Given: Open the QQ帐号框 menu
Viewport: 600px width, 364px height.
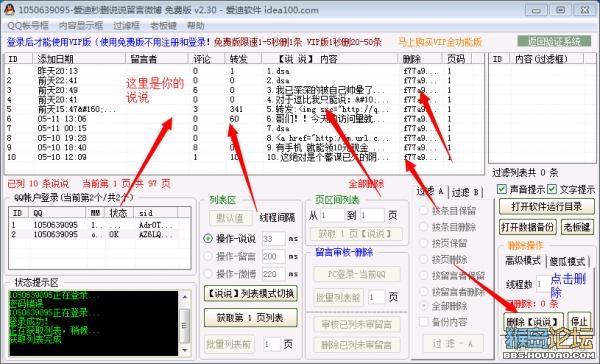Looking at the screenshot, I should 28,26.
